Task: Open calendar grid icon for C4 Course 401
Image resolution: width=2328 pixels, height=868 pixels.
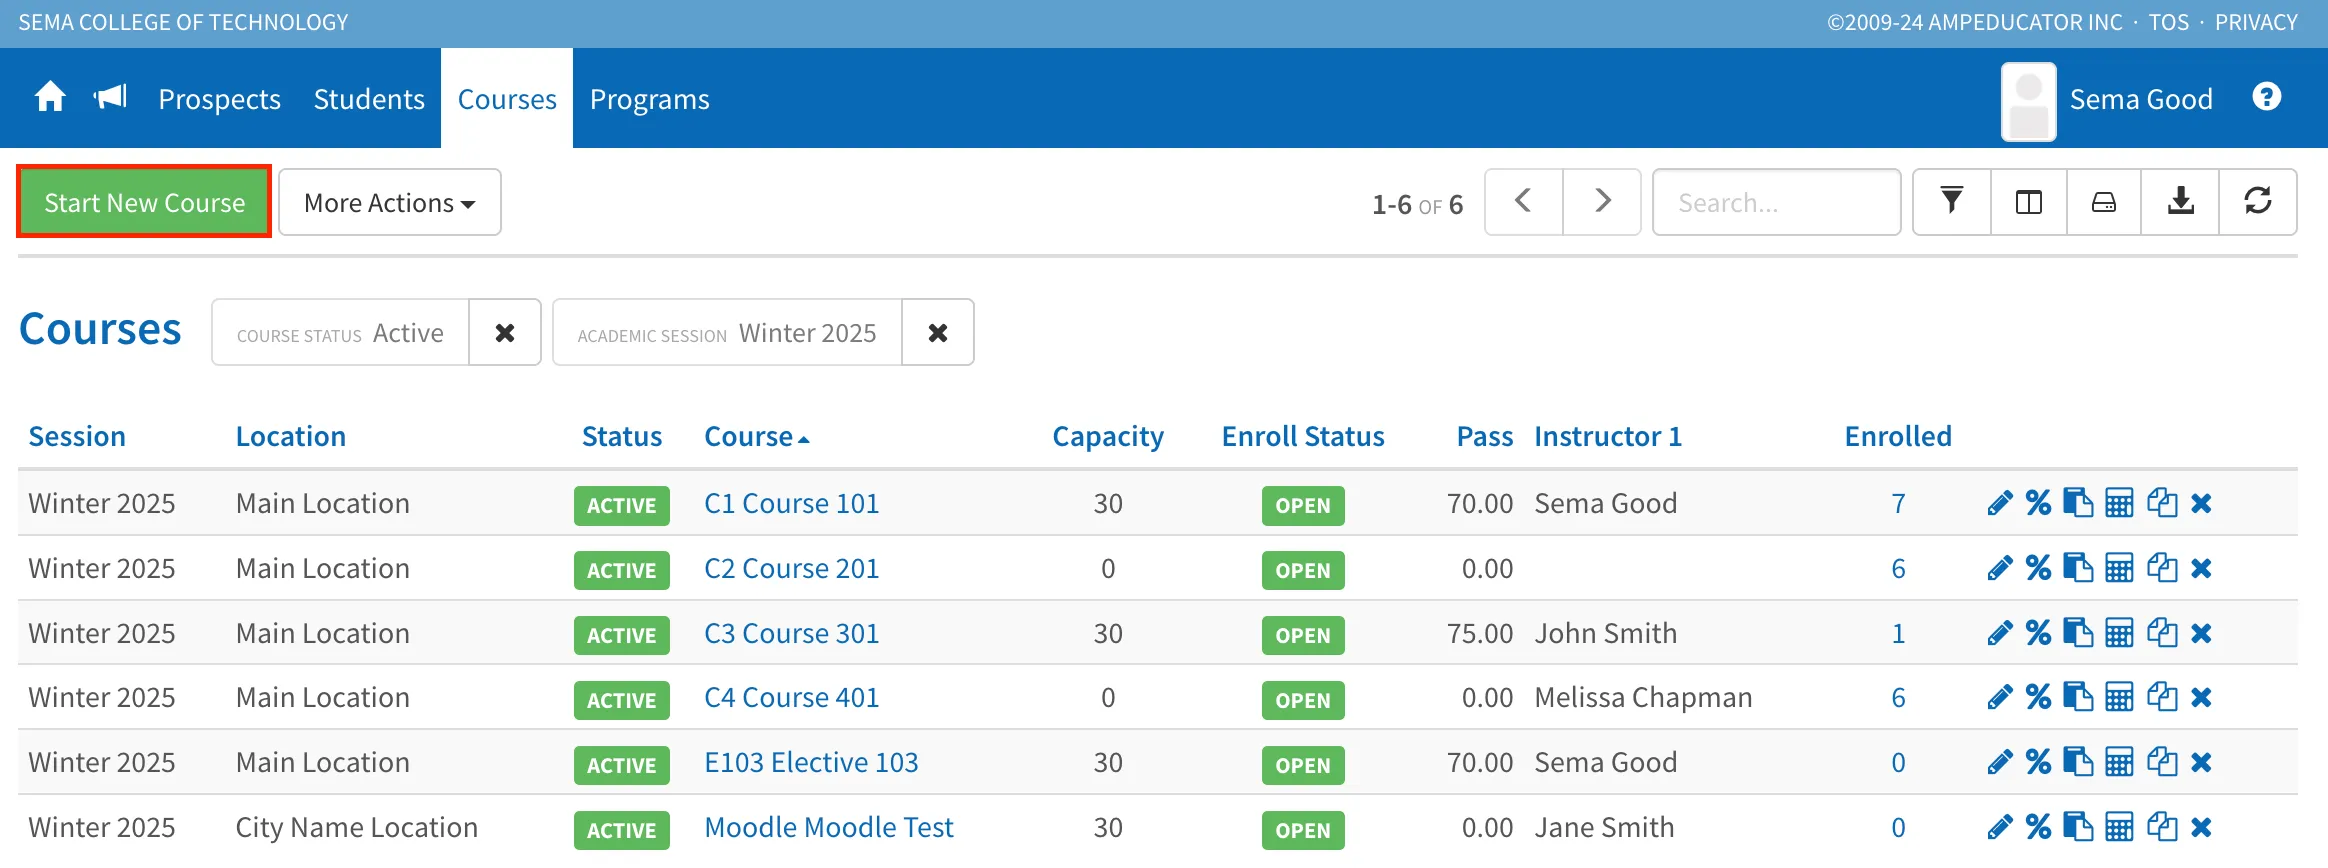Action: click(x=2119, y=698)
